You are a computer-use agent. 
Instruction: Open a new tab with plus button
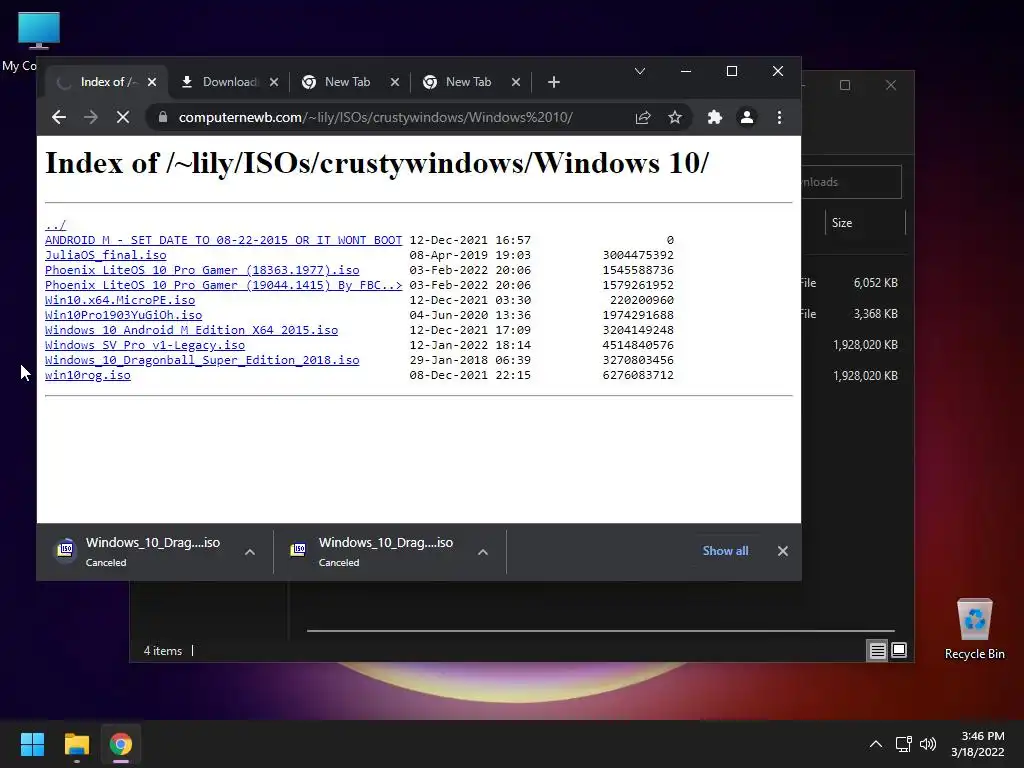(x=554, y=82)
